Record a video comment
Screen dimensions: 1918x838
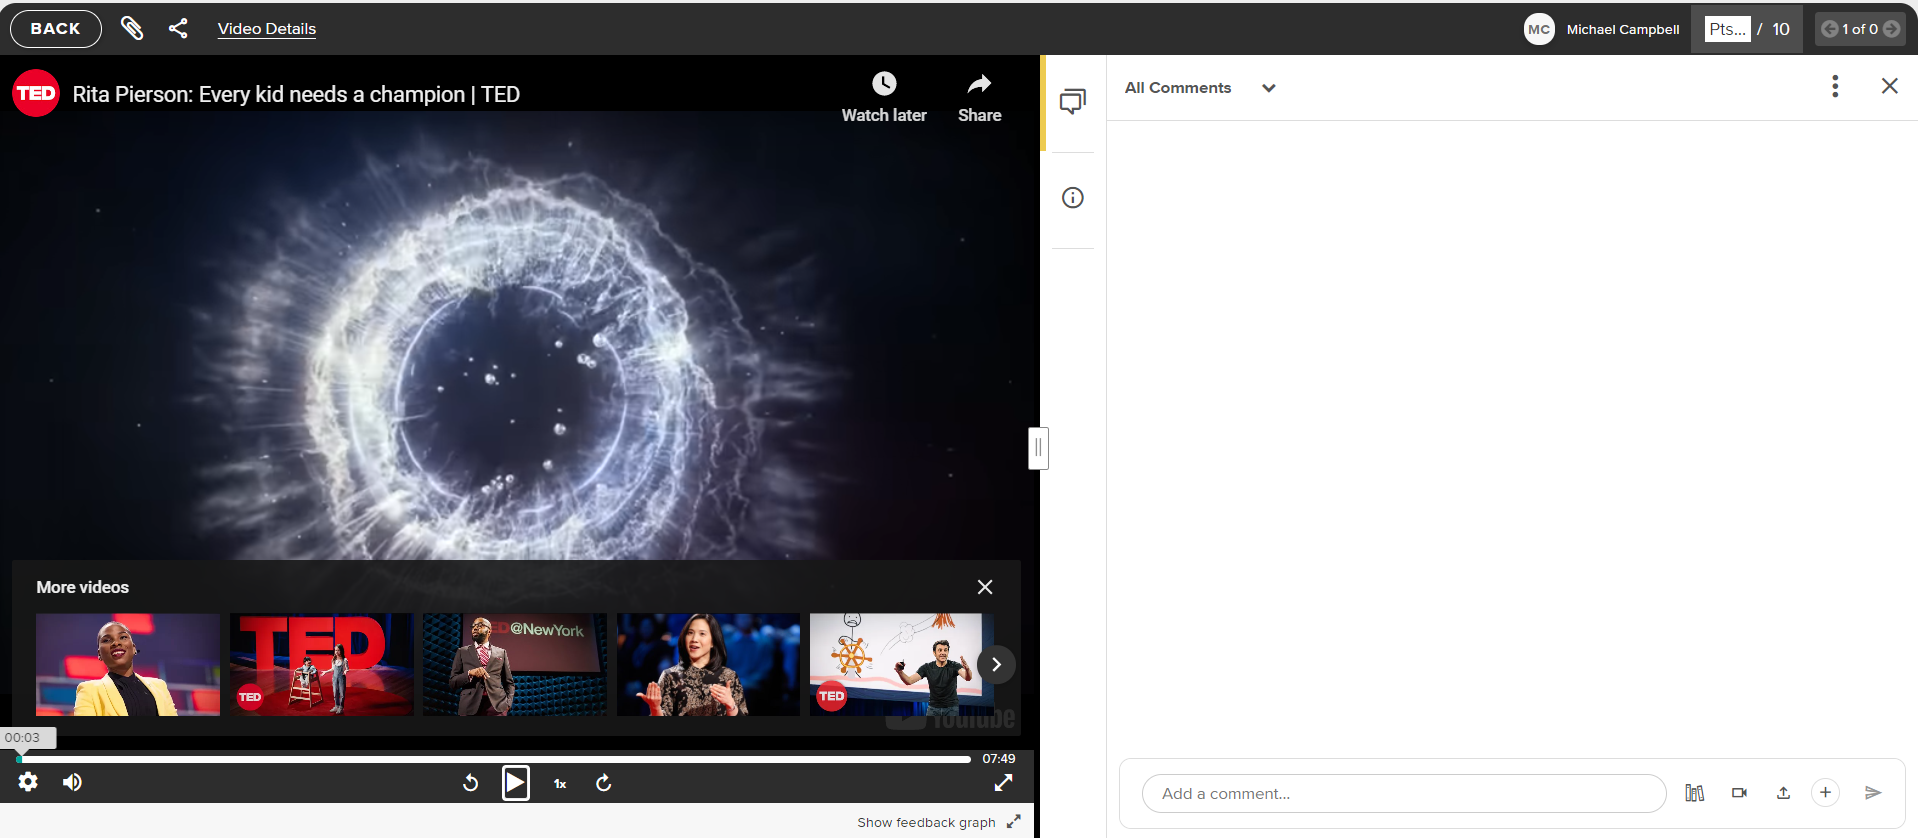coord(1739,793)
